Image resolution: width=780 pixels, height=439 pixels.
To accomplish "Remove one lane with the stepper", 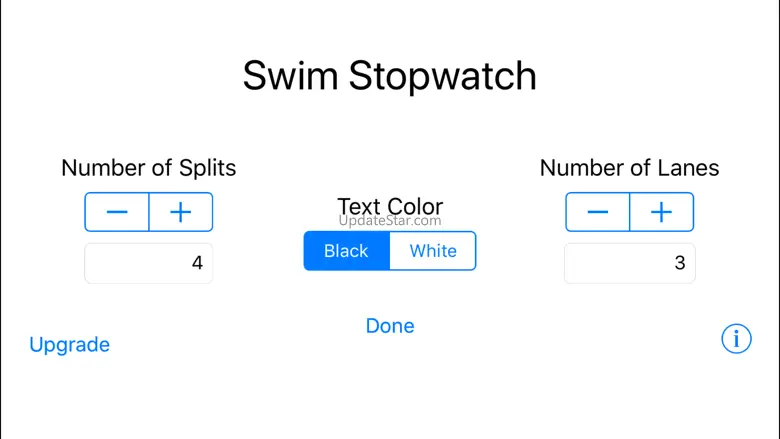I will (598, 212).
